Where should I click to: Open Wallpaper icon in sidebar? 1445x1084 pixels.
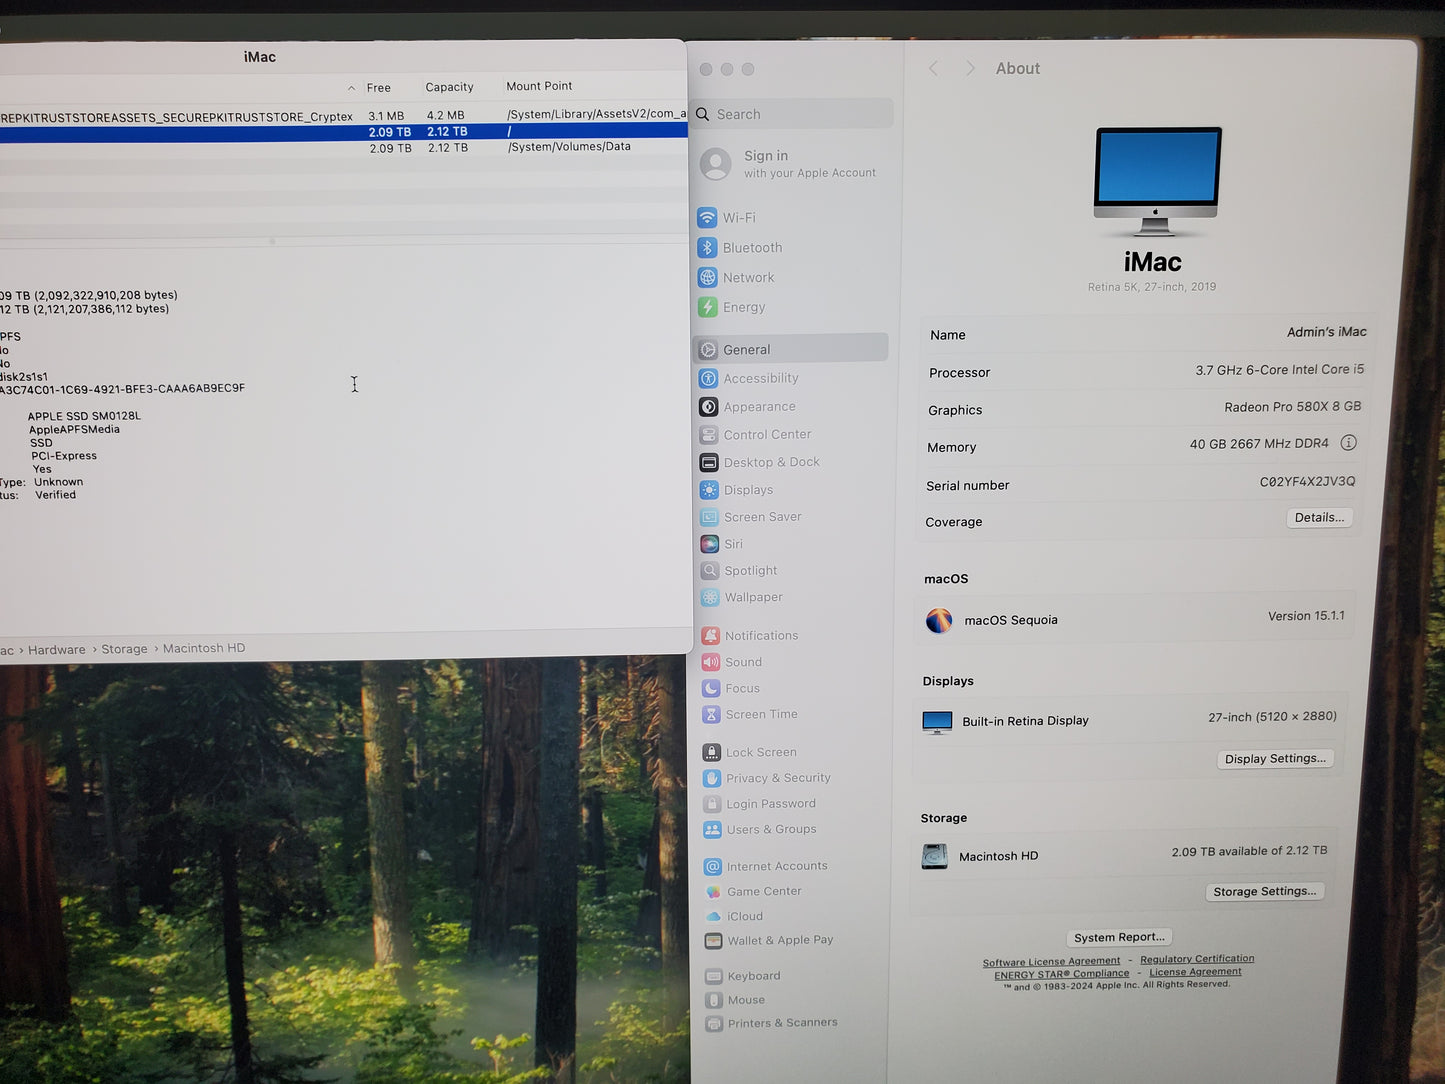[x=710, y=597]
